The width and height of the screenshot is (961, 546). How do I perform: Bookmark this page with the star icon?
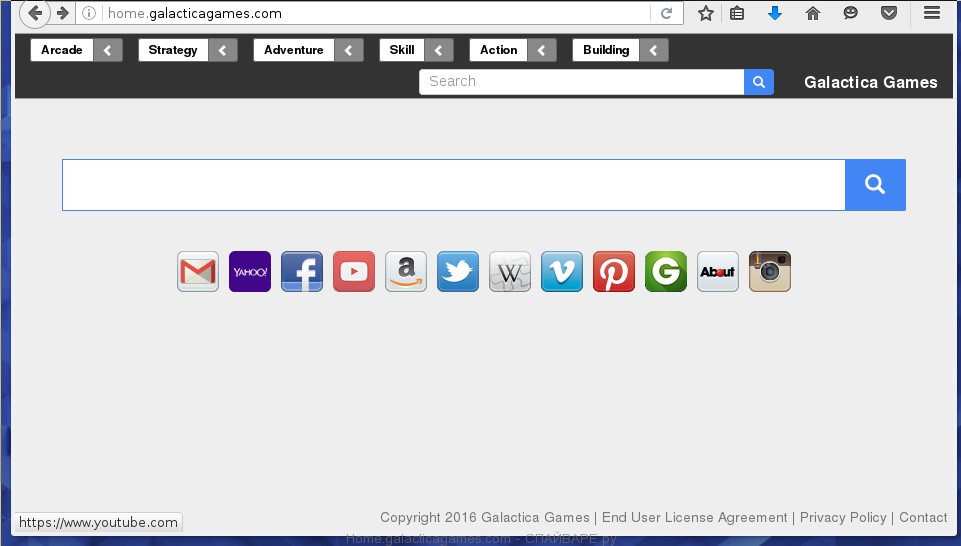(x=706, y=13)
